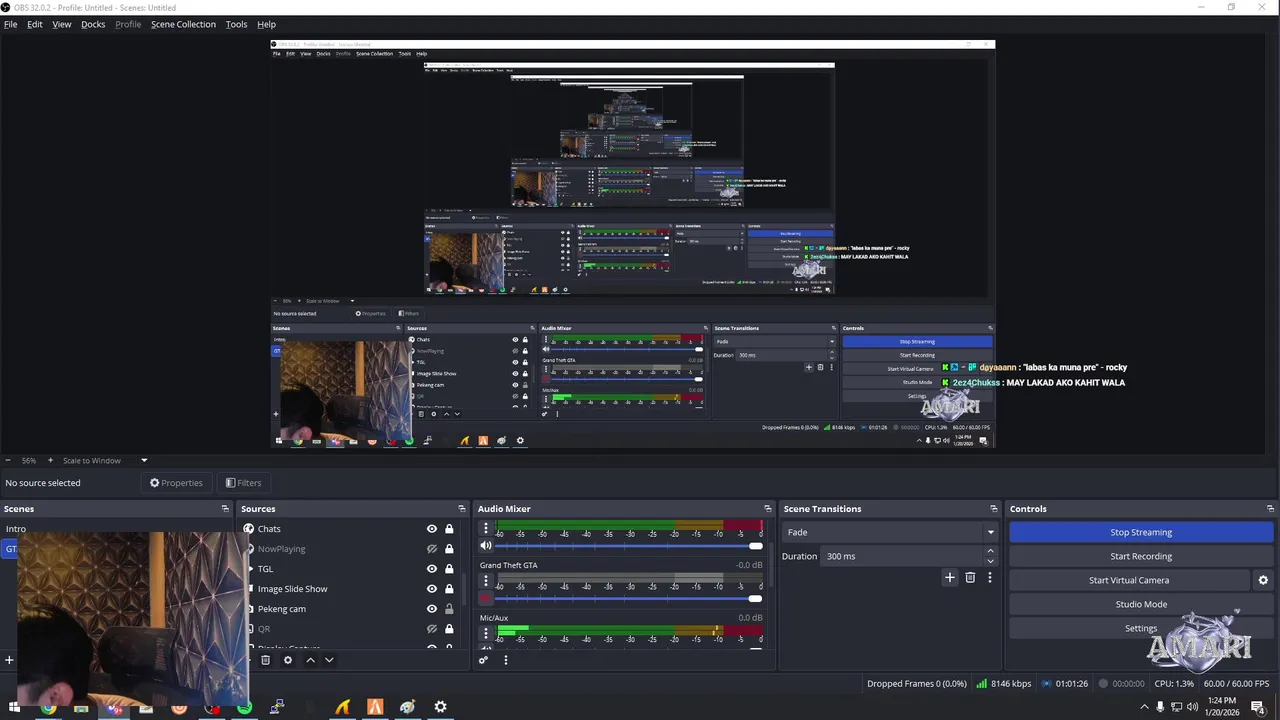Hide the TGL source
1280x720 pixels.
(432, 569)
